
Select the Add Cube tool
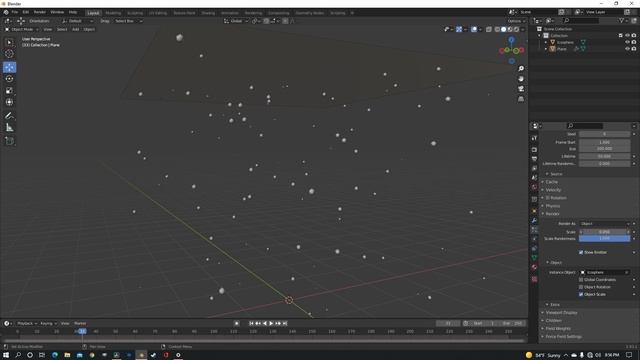pyautogui.click(x=9, y=141)
